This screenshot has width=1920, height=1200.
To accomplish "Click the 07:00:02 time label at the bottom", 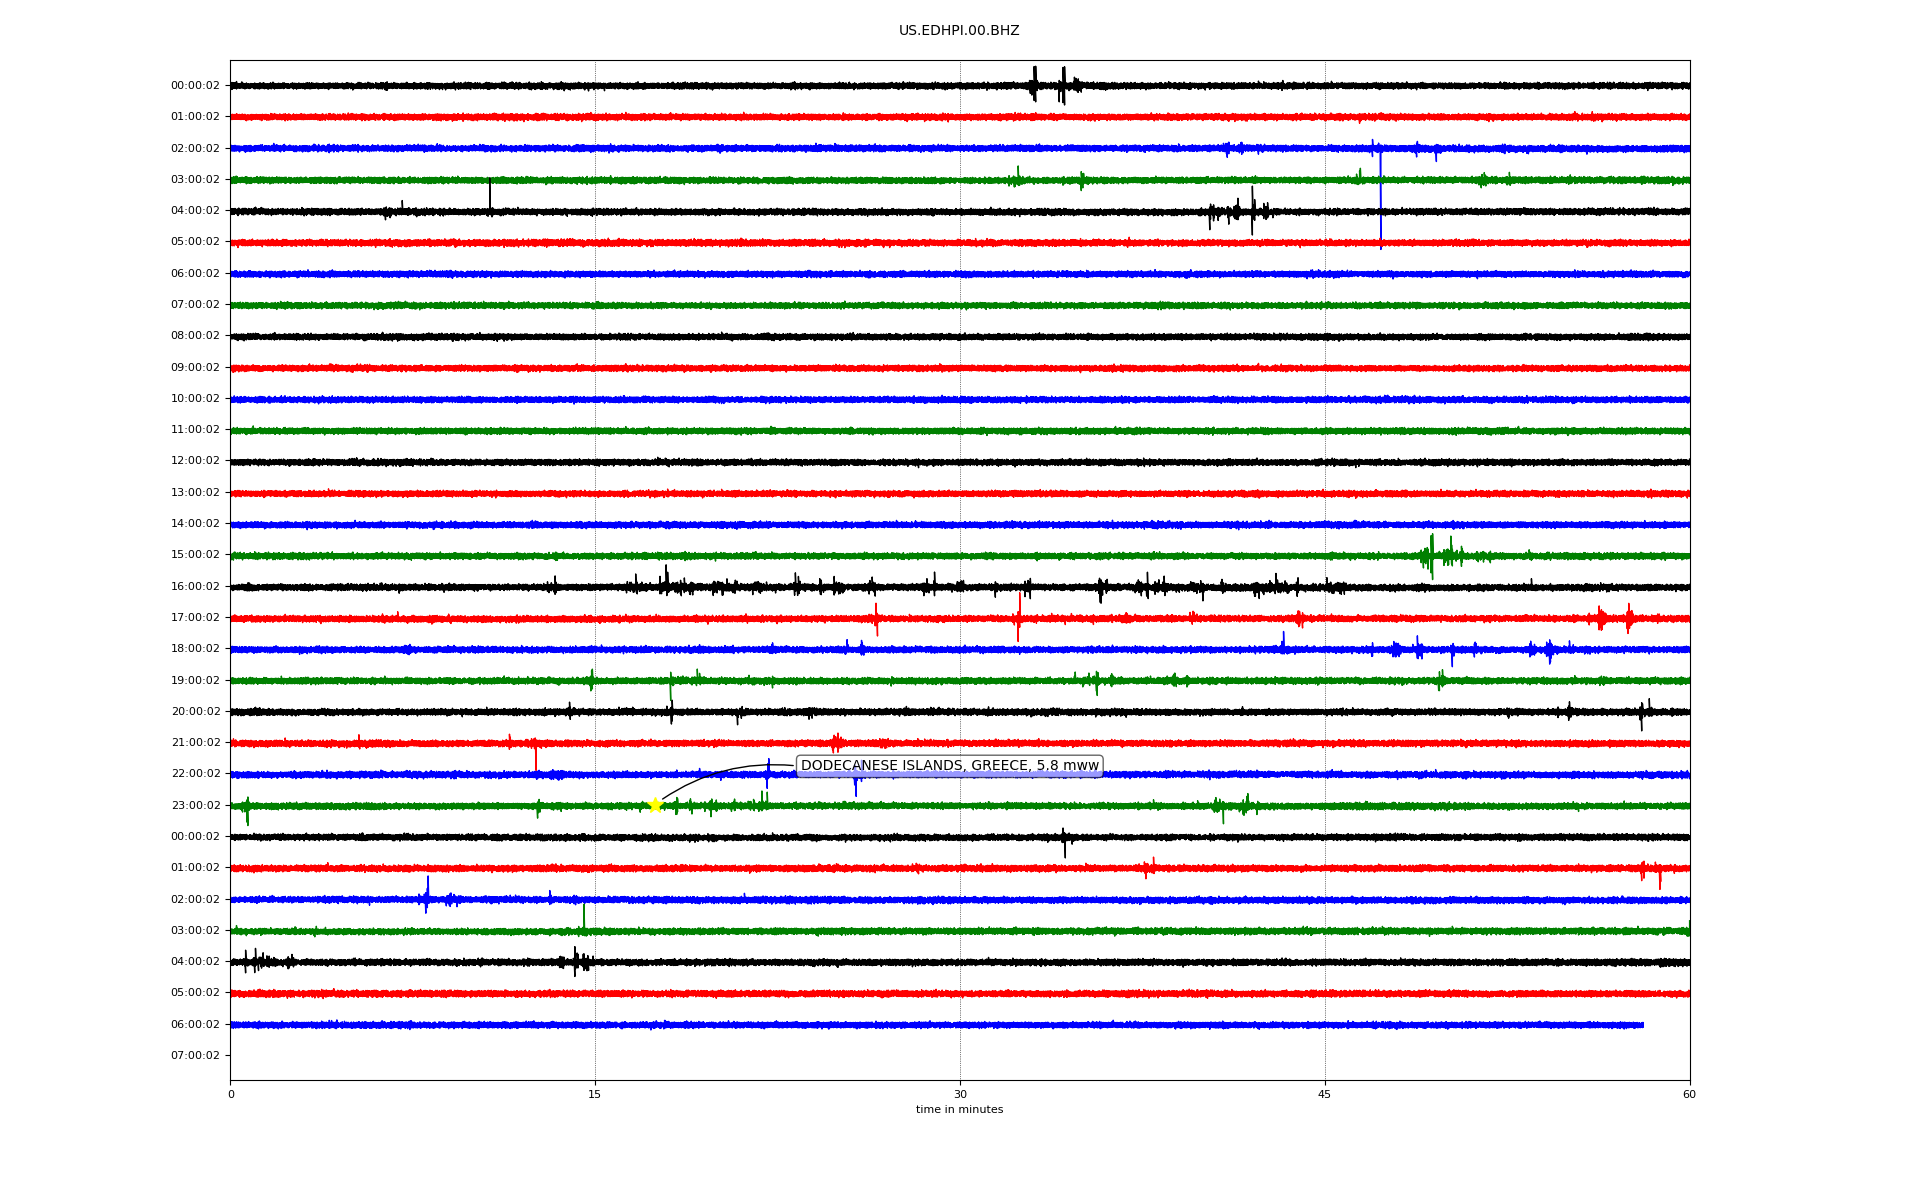I will [195, 1056].
